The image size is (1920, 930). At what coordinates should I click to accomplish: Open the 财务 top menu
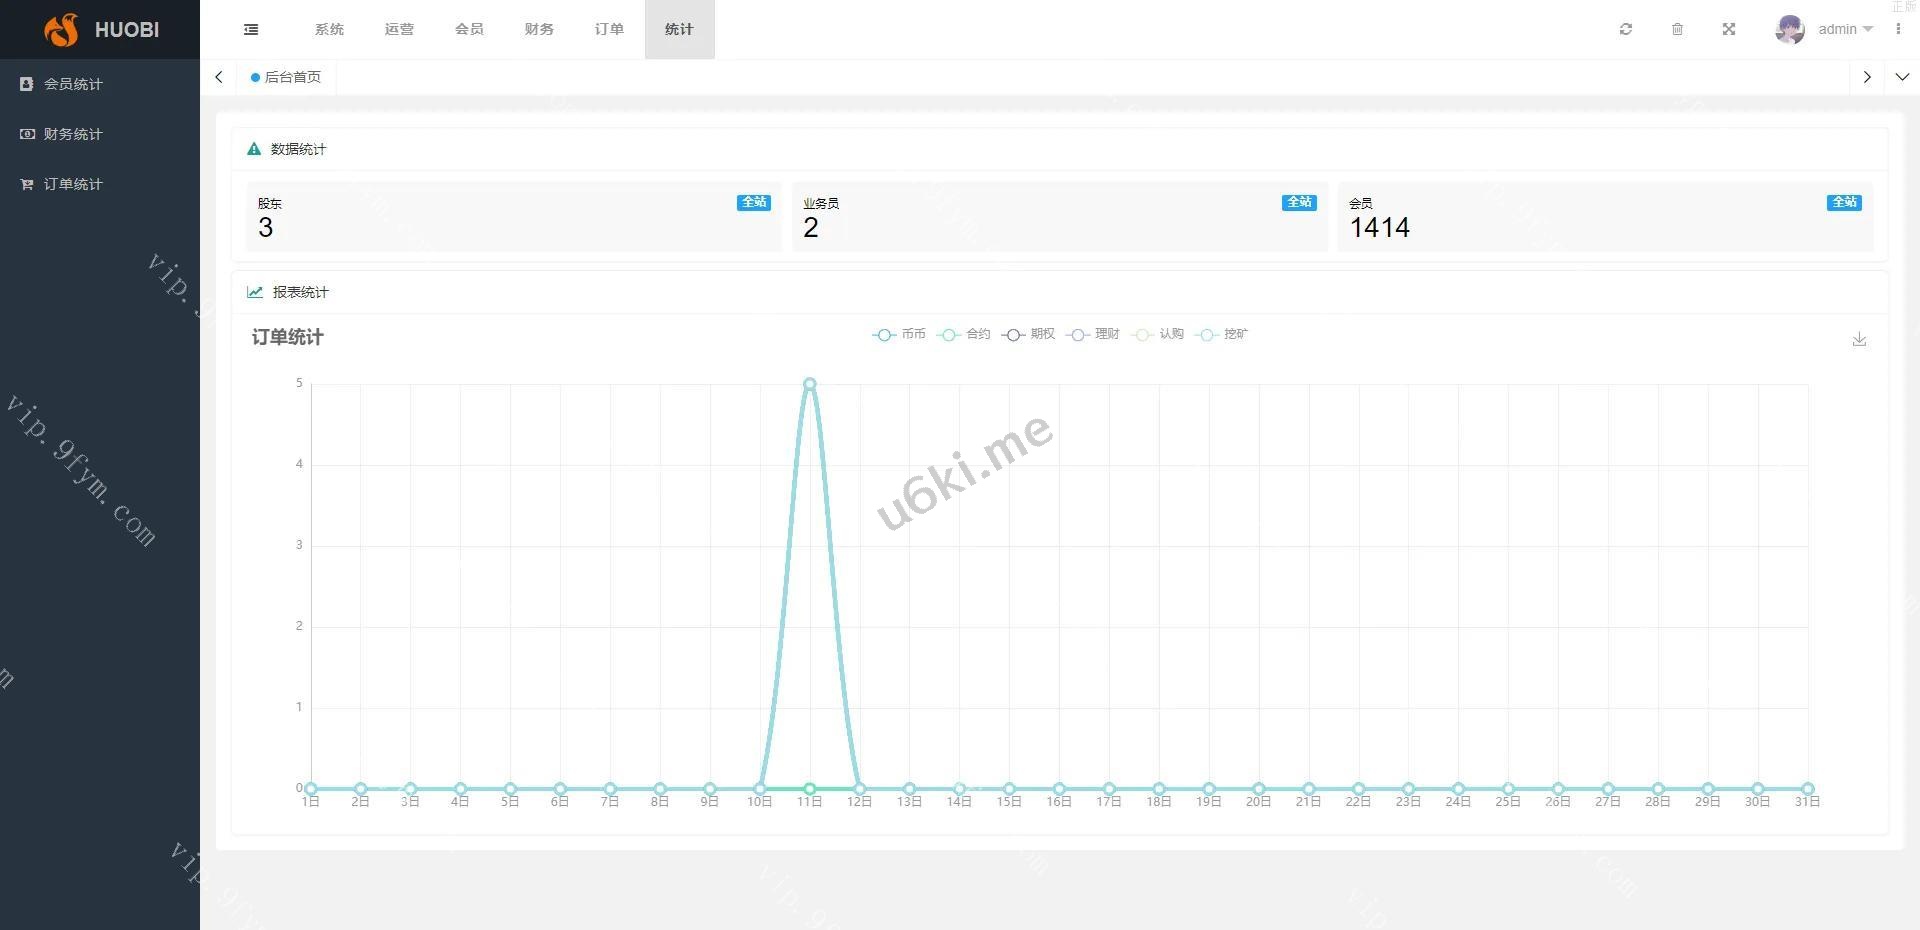[x=539, y=30]
